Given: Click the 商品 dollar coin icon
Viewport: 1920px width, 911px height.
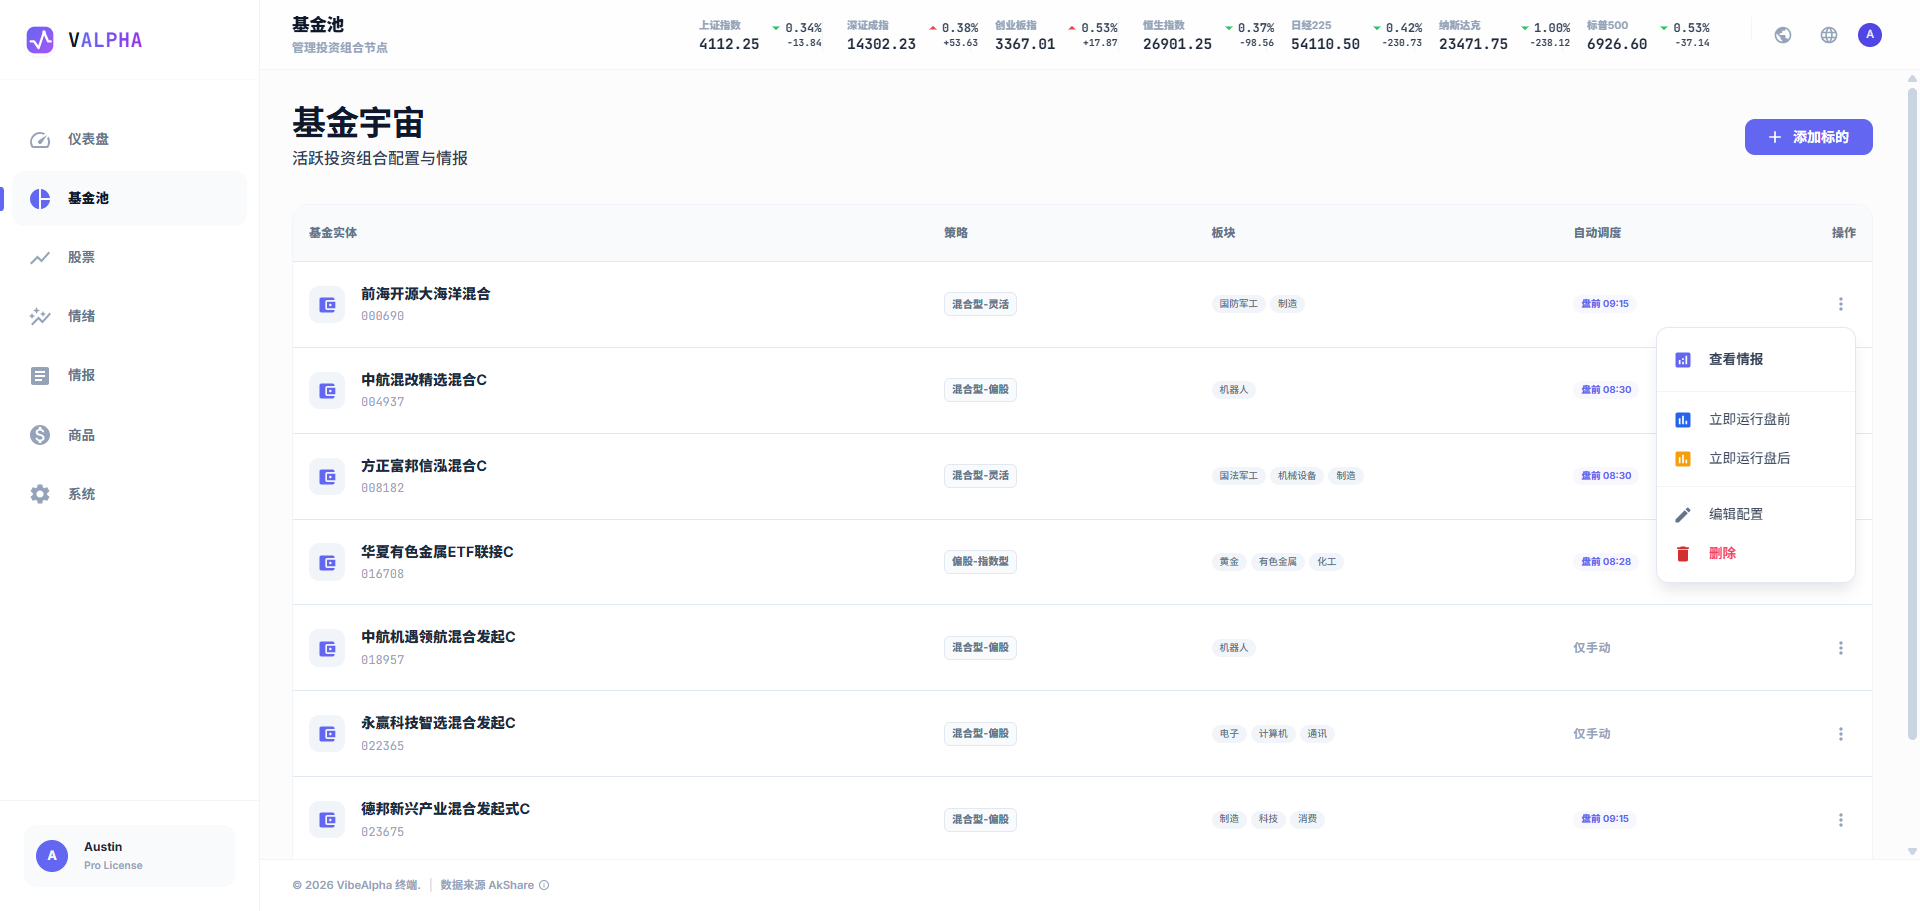Looking at the screenshot, I should pos(40,435).
